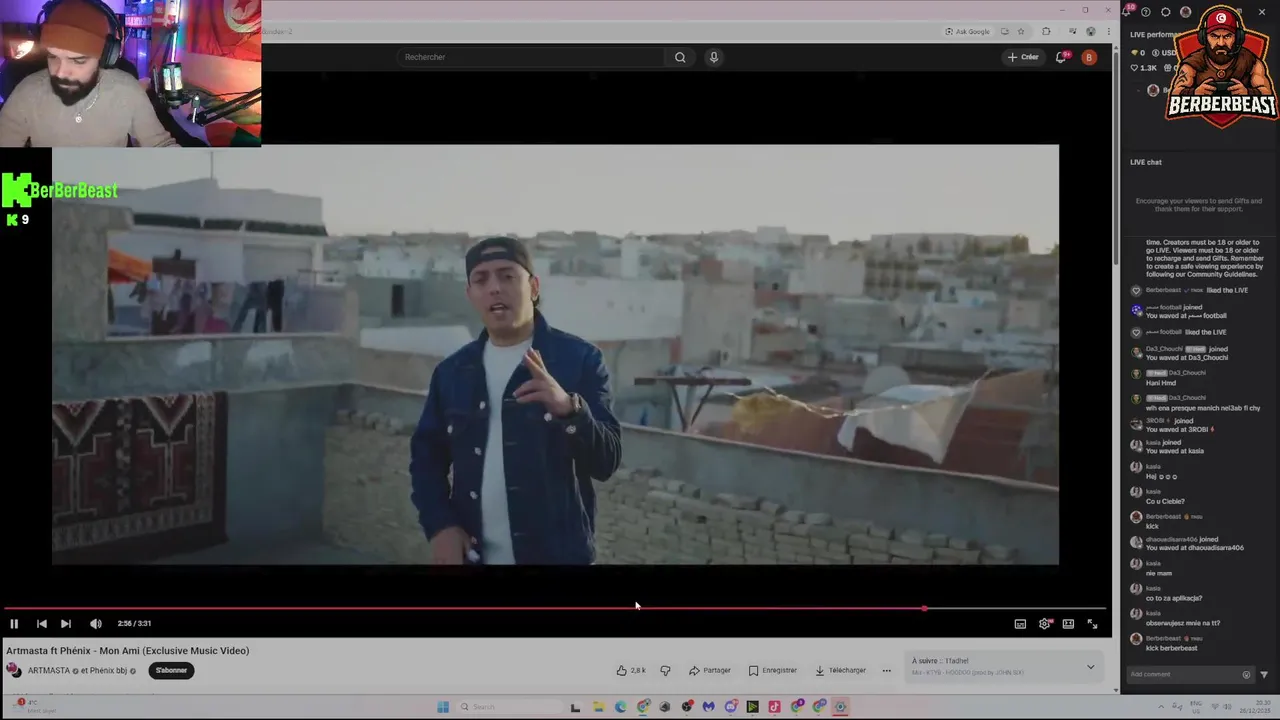
Task: Open File Explorer from taskbar
Action: 598,707
